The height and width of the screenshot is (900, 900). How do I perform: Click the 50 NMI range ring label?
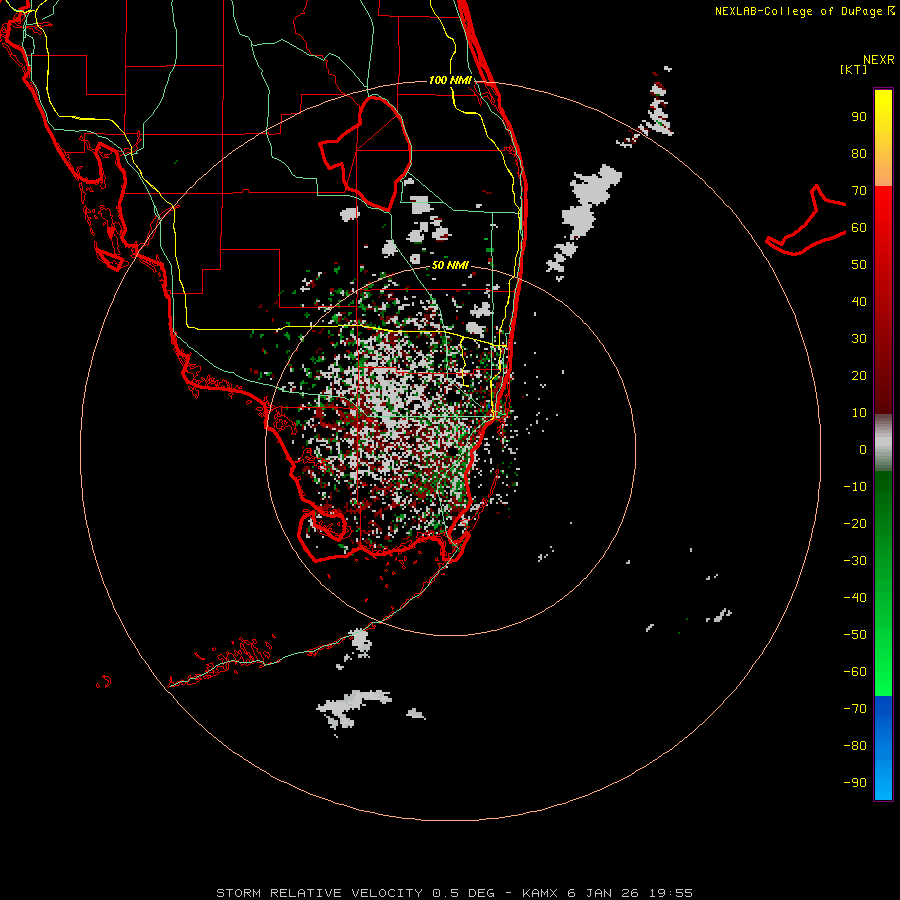pyautogui.click(x=450, y=265)
